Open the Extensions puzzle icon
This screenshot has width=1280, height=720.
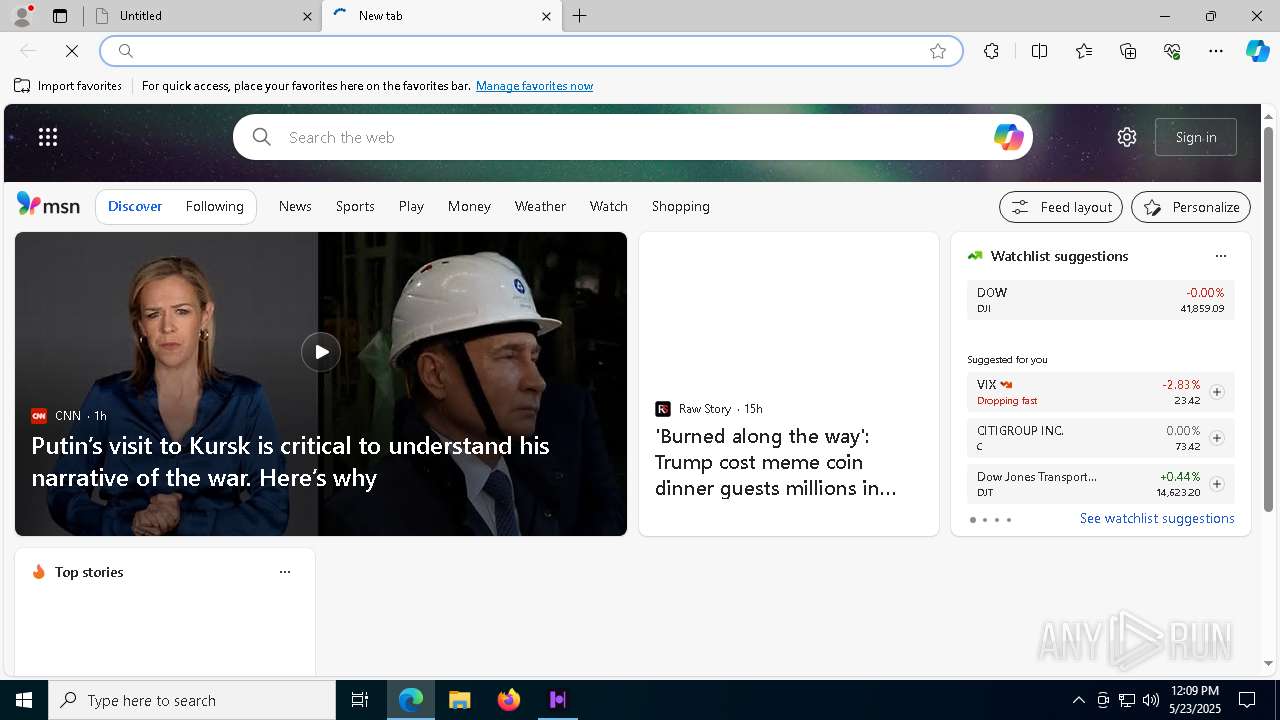[x=991, y=51]
